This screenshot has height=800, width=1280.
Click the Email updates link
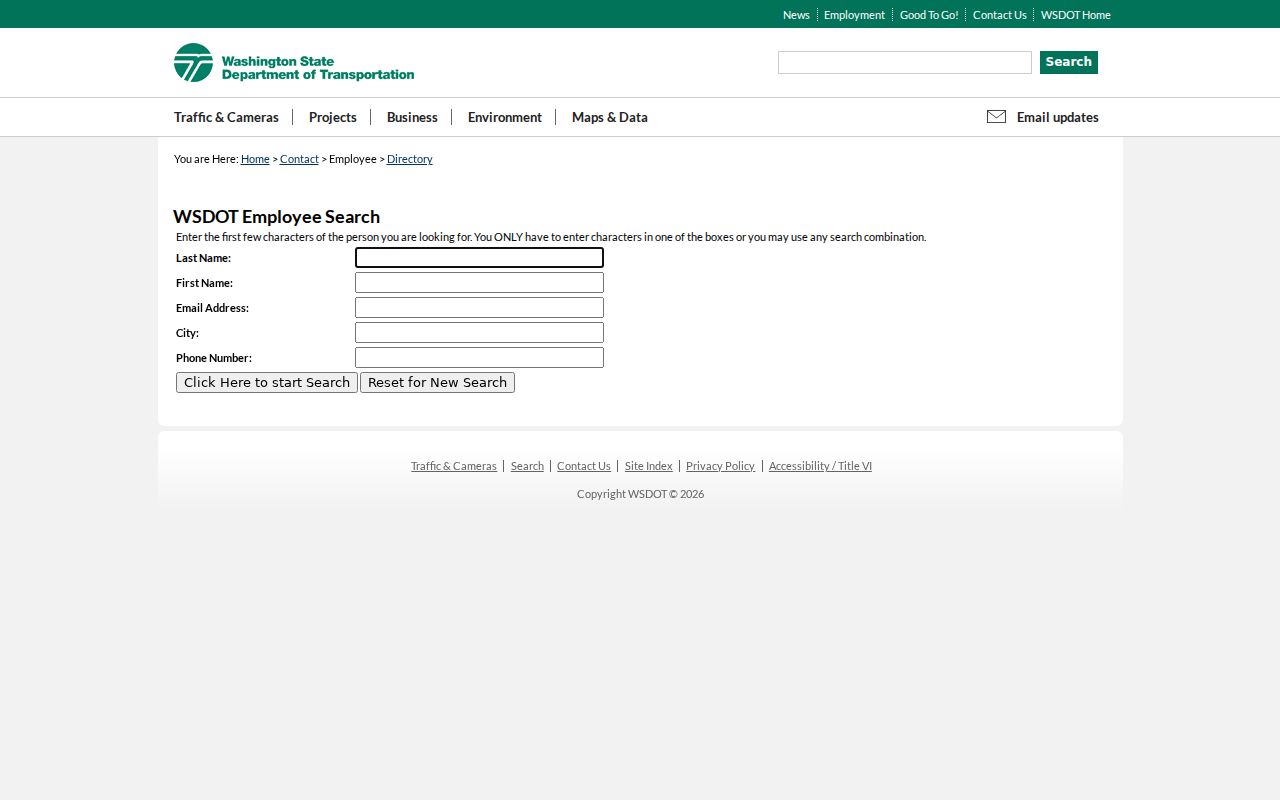[x=1058, y=117]
